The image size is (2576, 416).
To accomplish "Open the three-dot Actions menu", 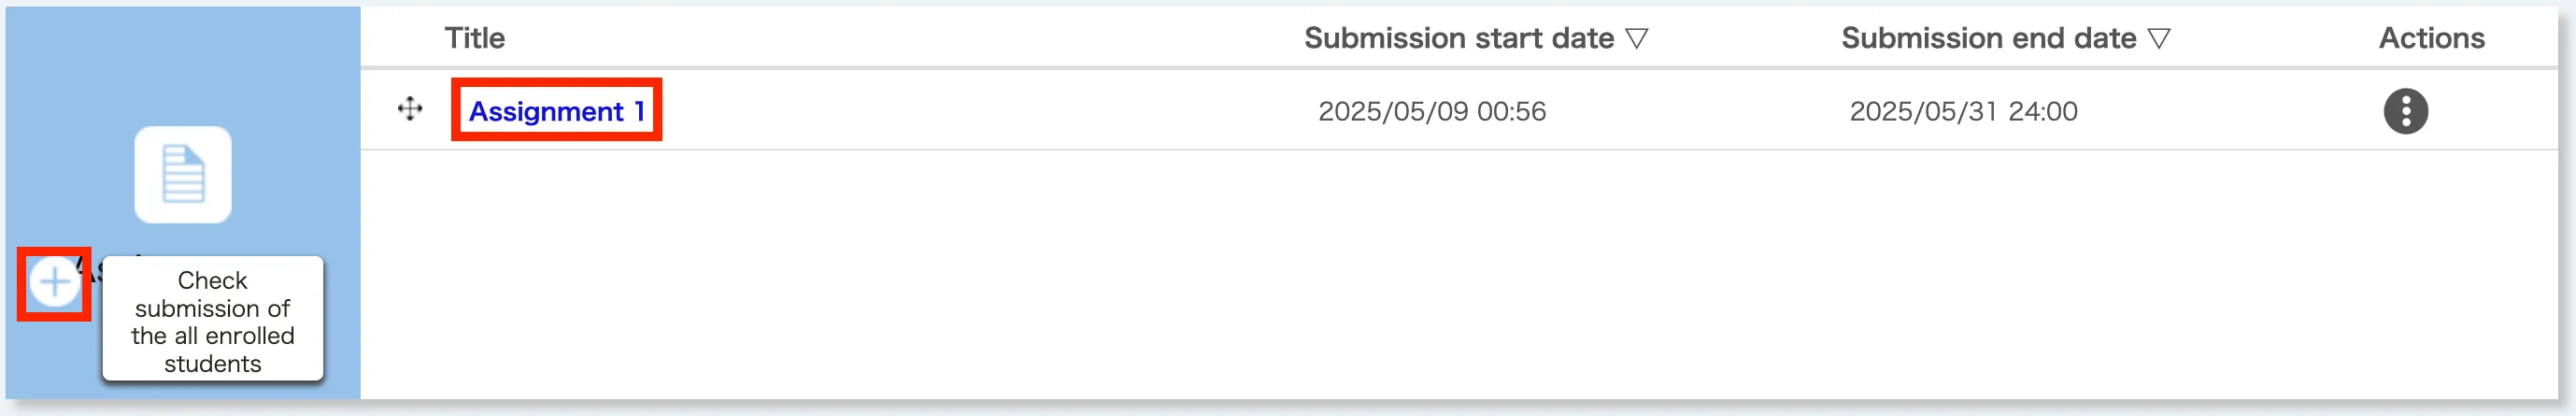I will click(x=2405, y=111).
